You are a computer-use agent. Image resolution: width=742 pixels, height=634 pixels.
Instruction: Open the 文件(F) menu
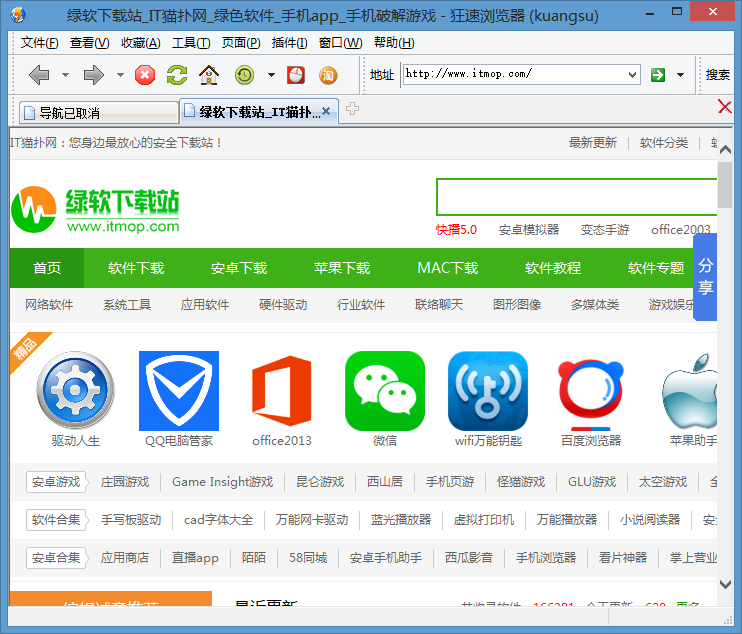tap(39, 43)
